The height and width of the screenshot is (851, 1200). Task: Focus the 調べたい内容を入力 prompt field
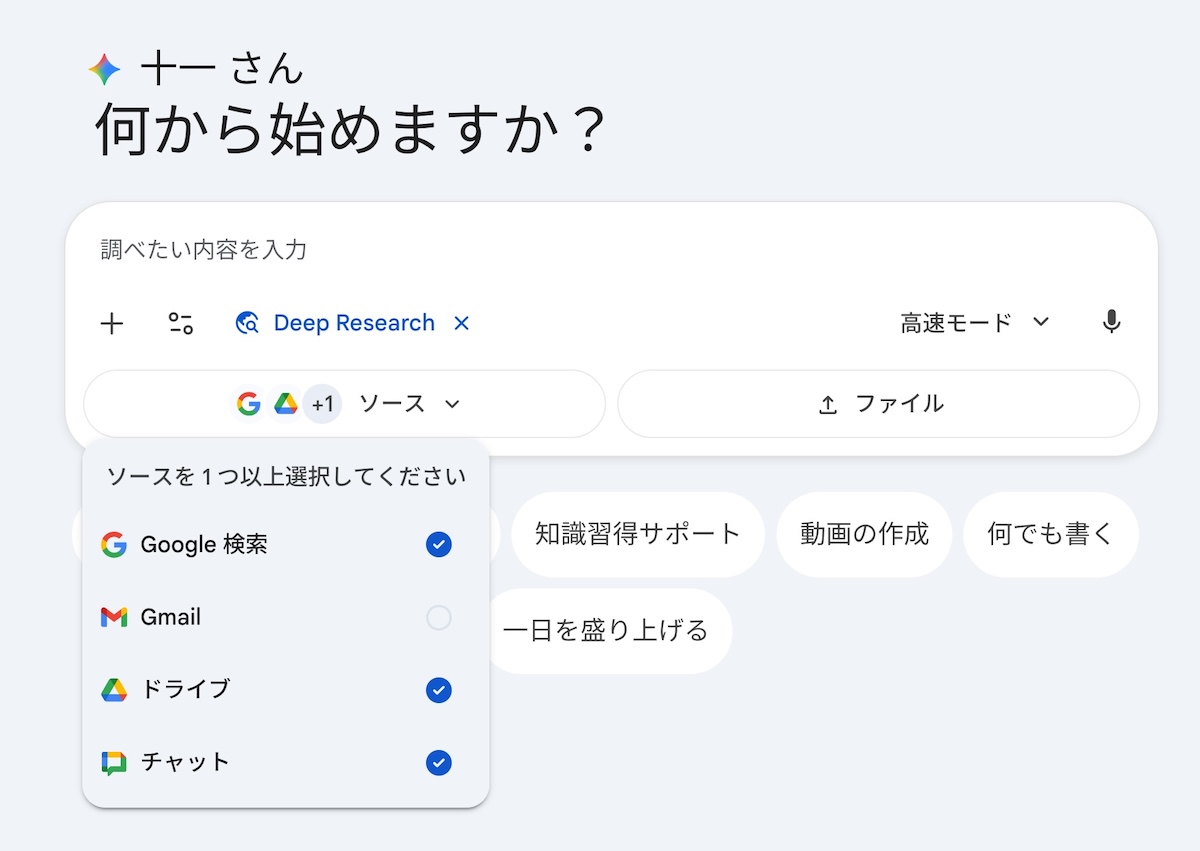[600, 250]
